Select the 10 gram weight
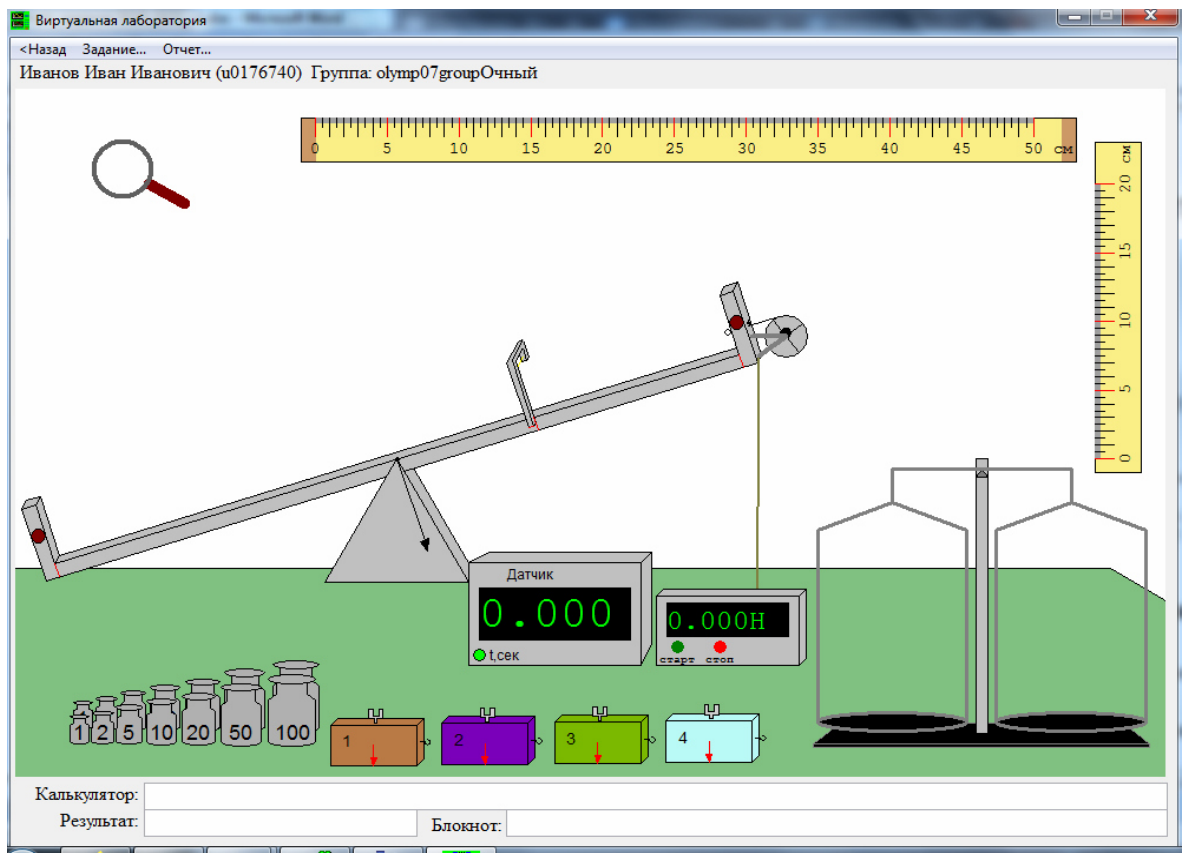This screenshot has width=1190, height=862. point(162,715)
